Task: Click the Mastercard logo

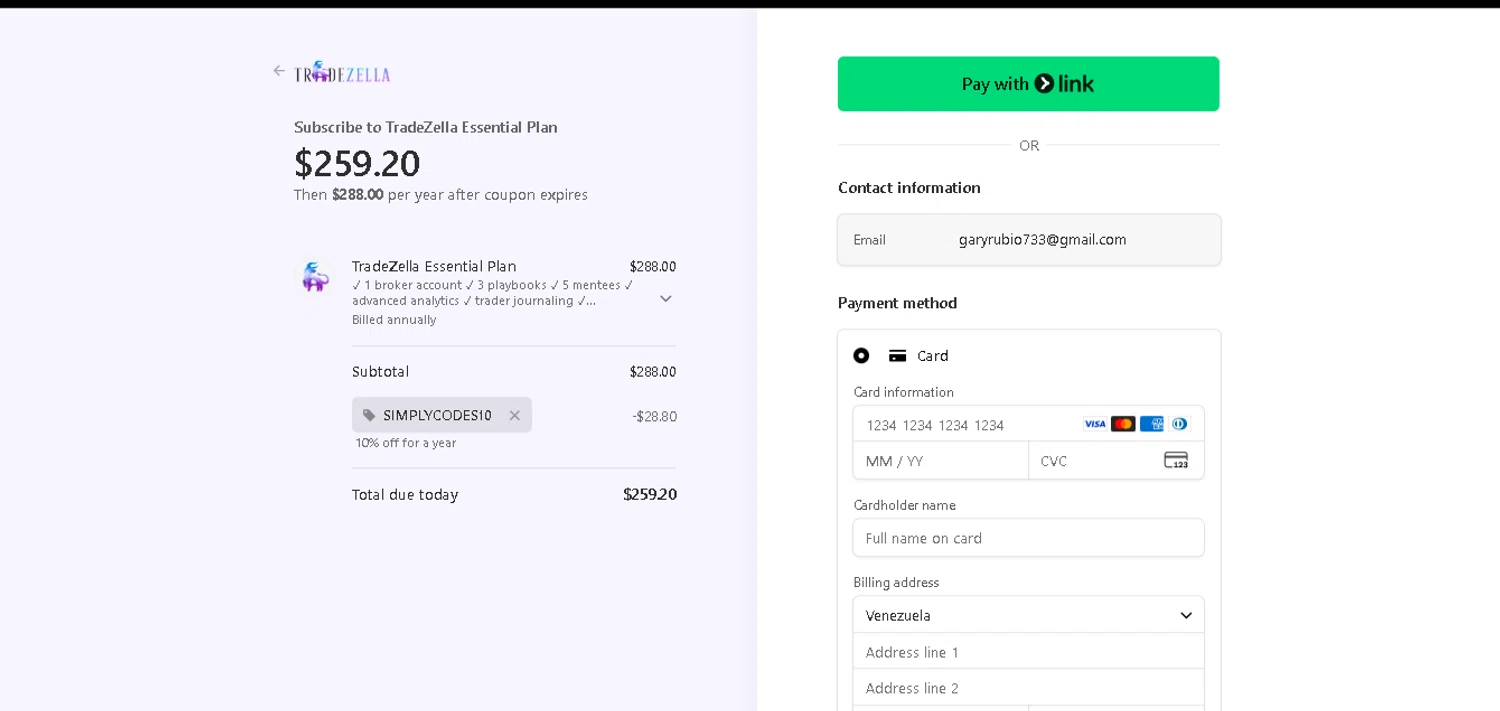Action: point(1123,424)
